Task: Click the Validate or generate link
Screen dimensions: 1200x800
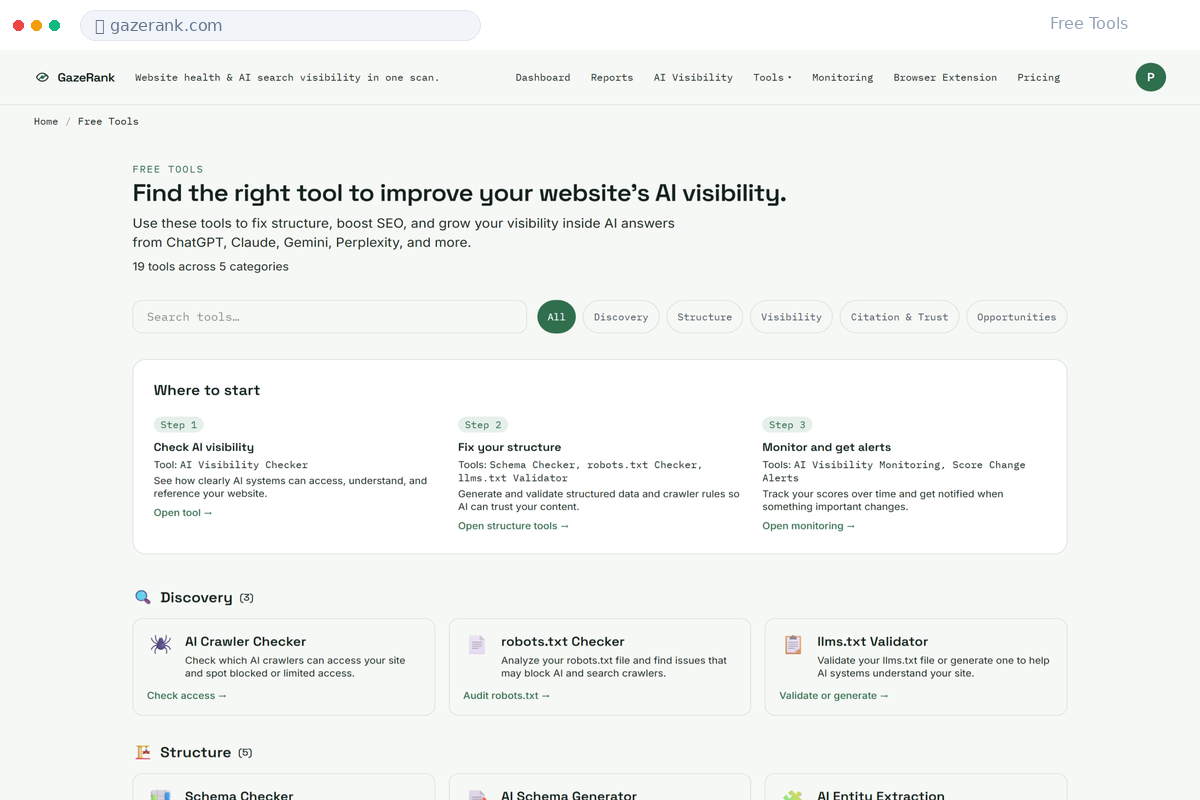Action: pos(834,696)
